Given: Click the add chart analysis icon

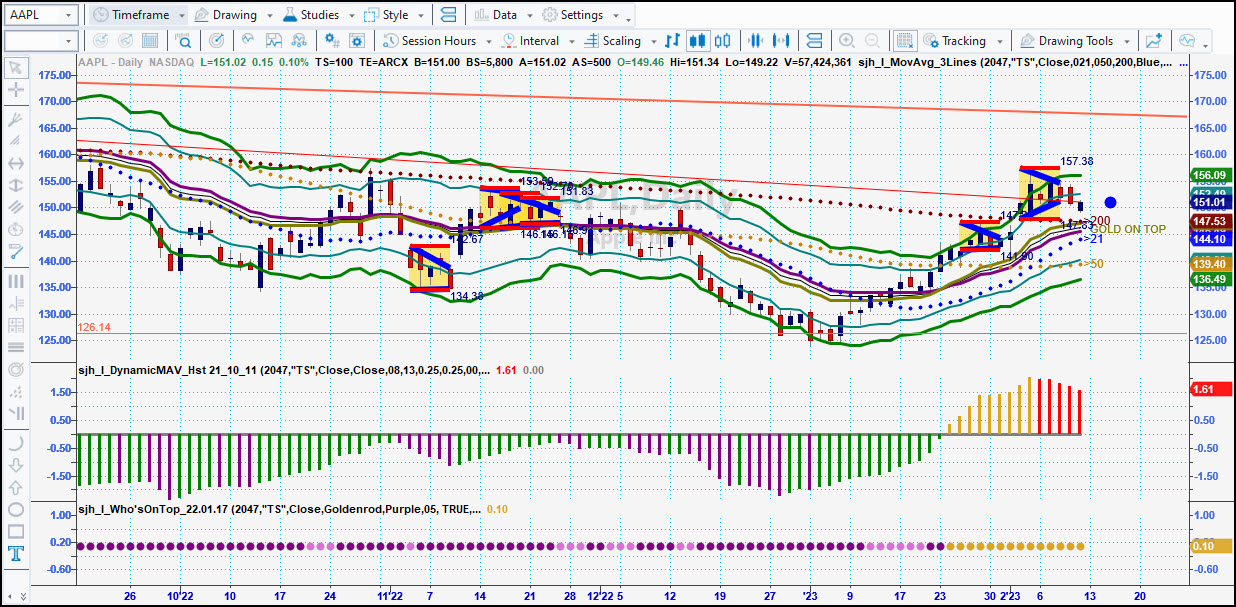Looking at the screenshot, I should (1154, 41).
